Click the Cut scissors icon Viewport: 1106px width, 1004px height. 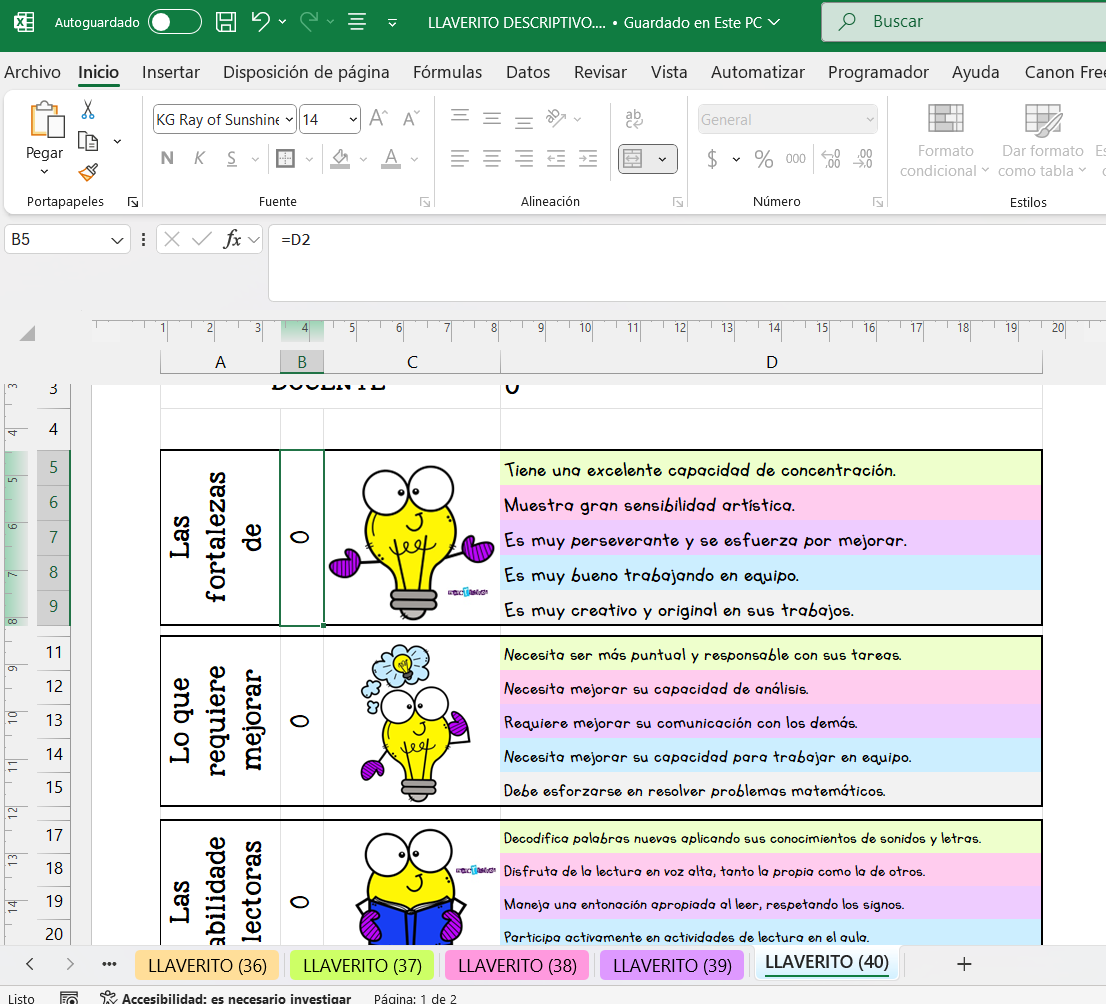click(x=88, y=110)
